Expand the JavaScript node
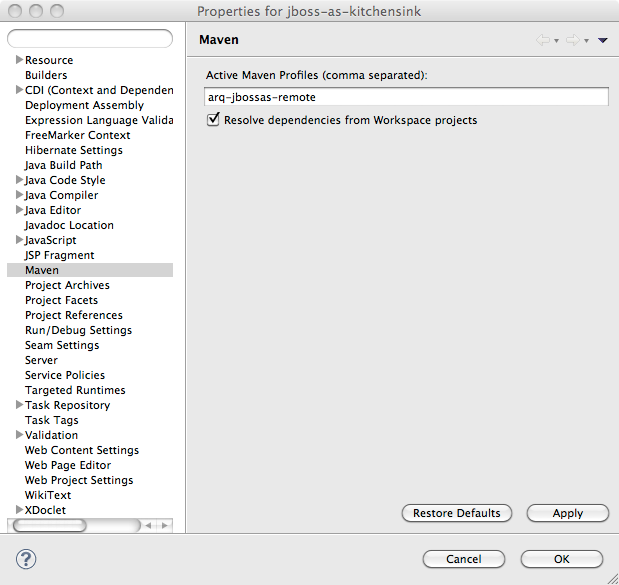This screenshot has height=585, width=619. click(x=19, y=240)
